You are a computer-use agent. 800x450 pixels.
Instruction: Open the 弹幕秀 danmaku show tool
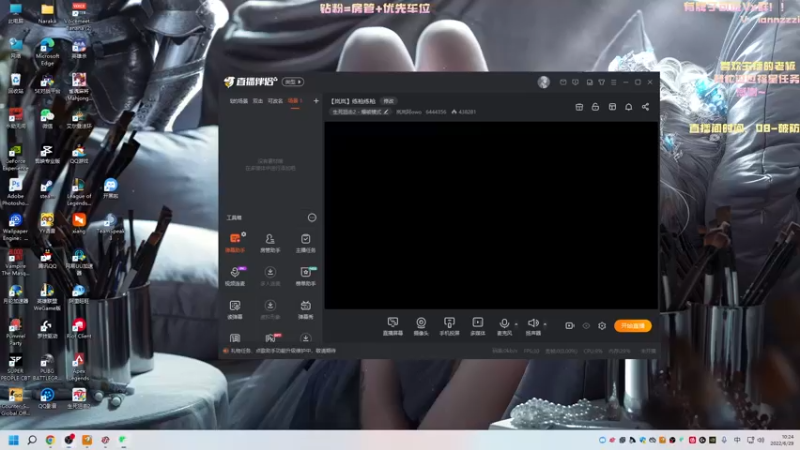tap(305, 309)
